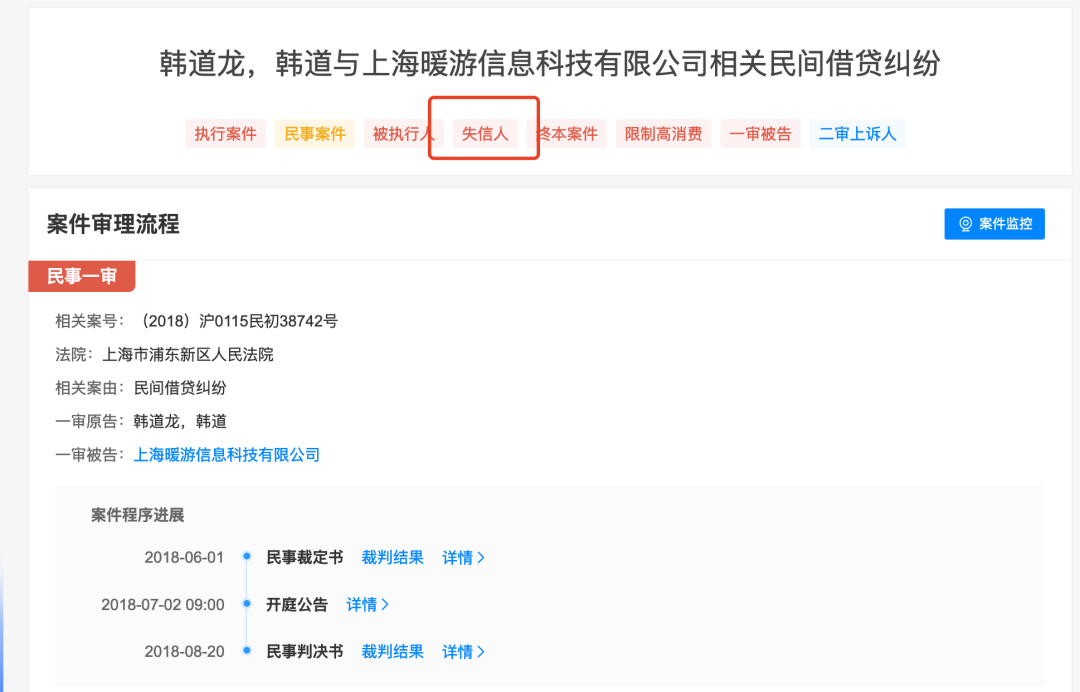The width and height of the screenshot is (1080, 692).
Task: Click the 案件程序进展 subheading
Action: 138,515
